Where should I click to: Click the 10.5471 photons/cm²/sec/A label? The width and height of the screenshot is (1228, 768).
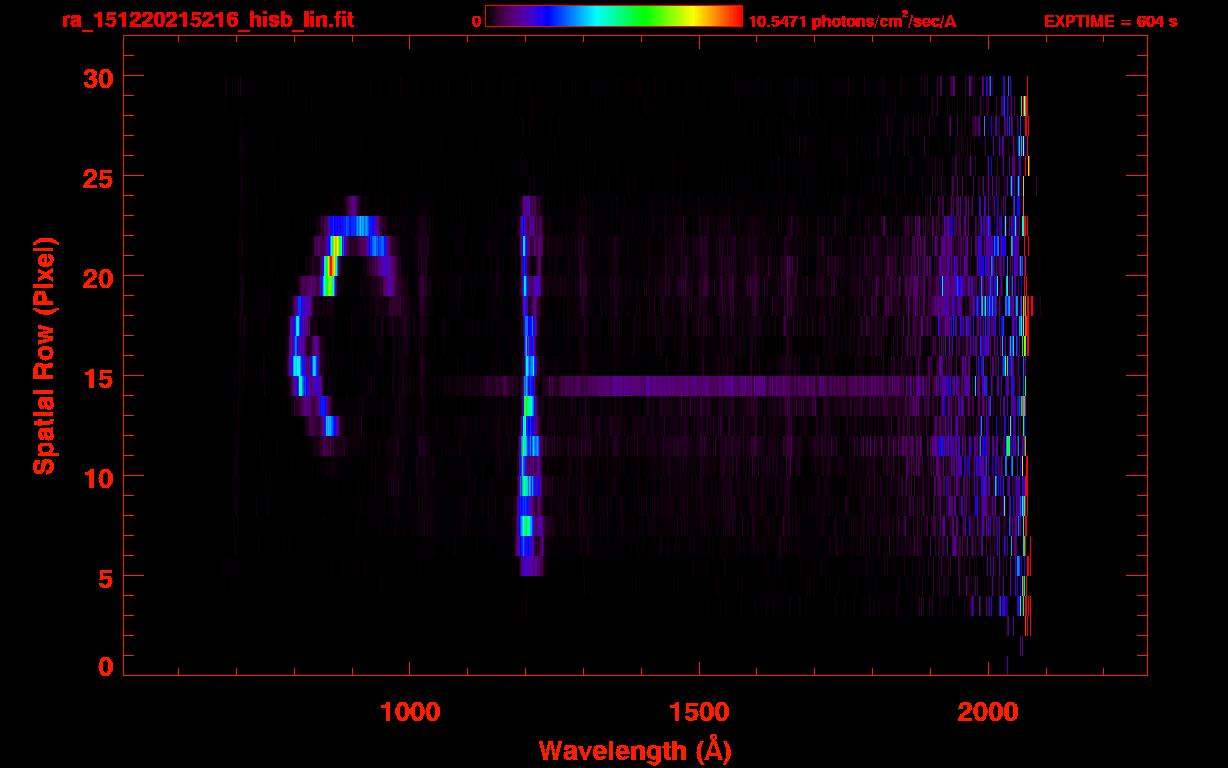[x=852, y=21]
